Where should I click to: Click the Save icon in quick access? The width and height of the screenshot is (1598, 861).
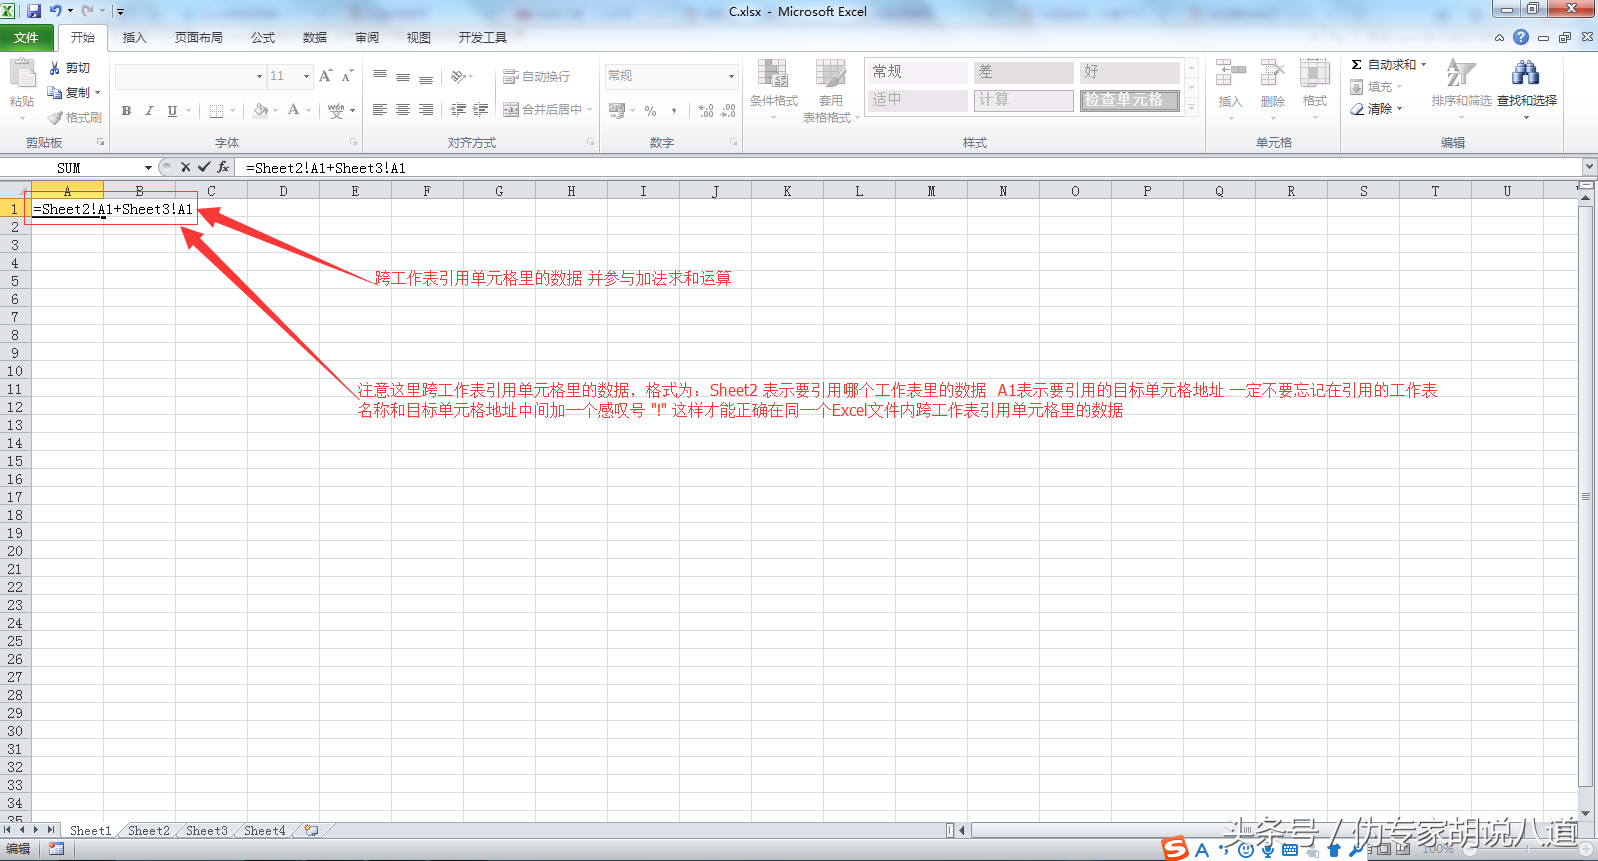[34, 11]
